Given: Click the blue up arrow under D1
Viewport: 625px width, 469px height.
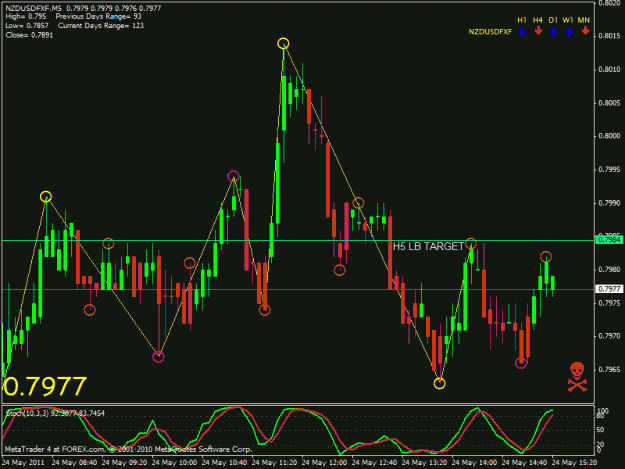Looking at the screenshot, I should [553, 32].
